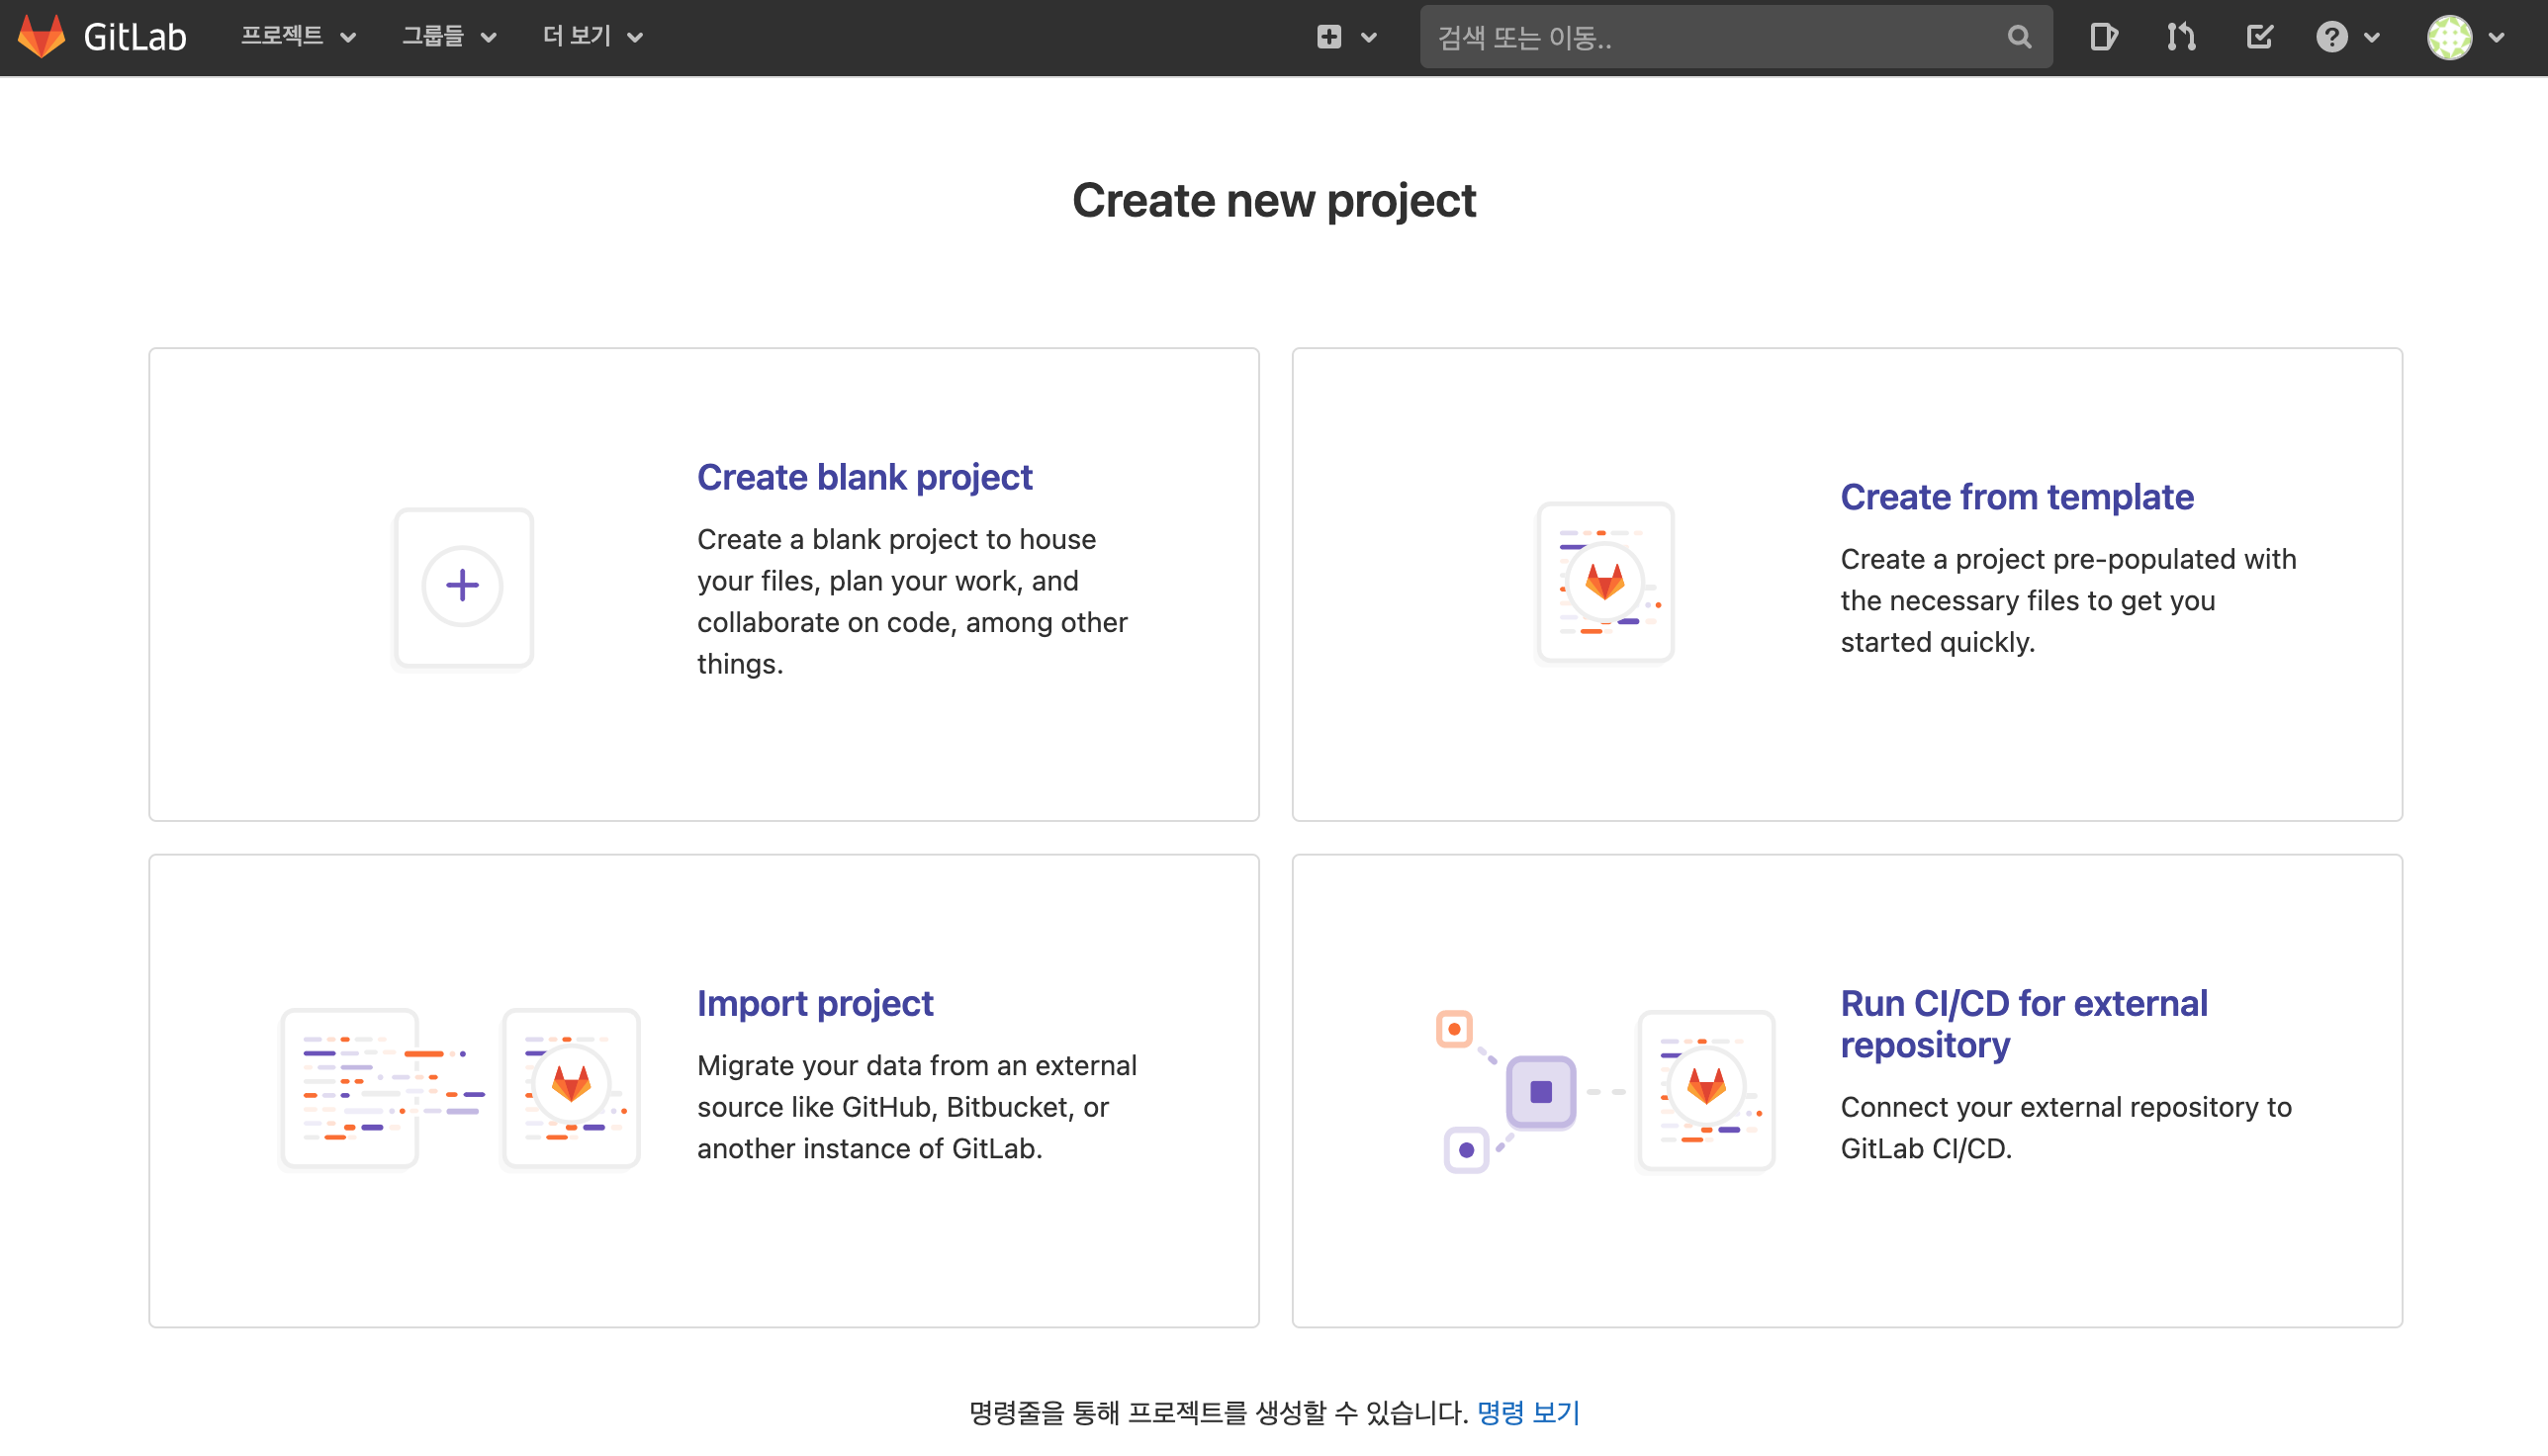The width and height of the screenshot is (2548, 1456).
Task: Click the plus-in-box blank project illustration
Action: [463, 586]
